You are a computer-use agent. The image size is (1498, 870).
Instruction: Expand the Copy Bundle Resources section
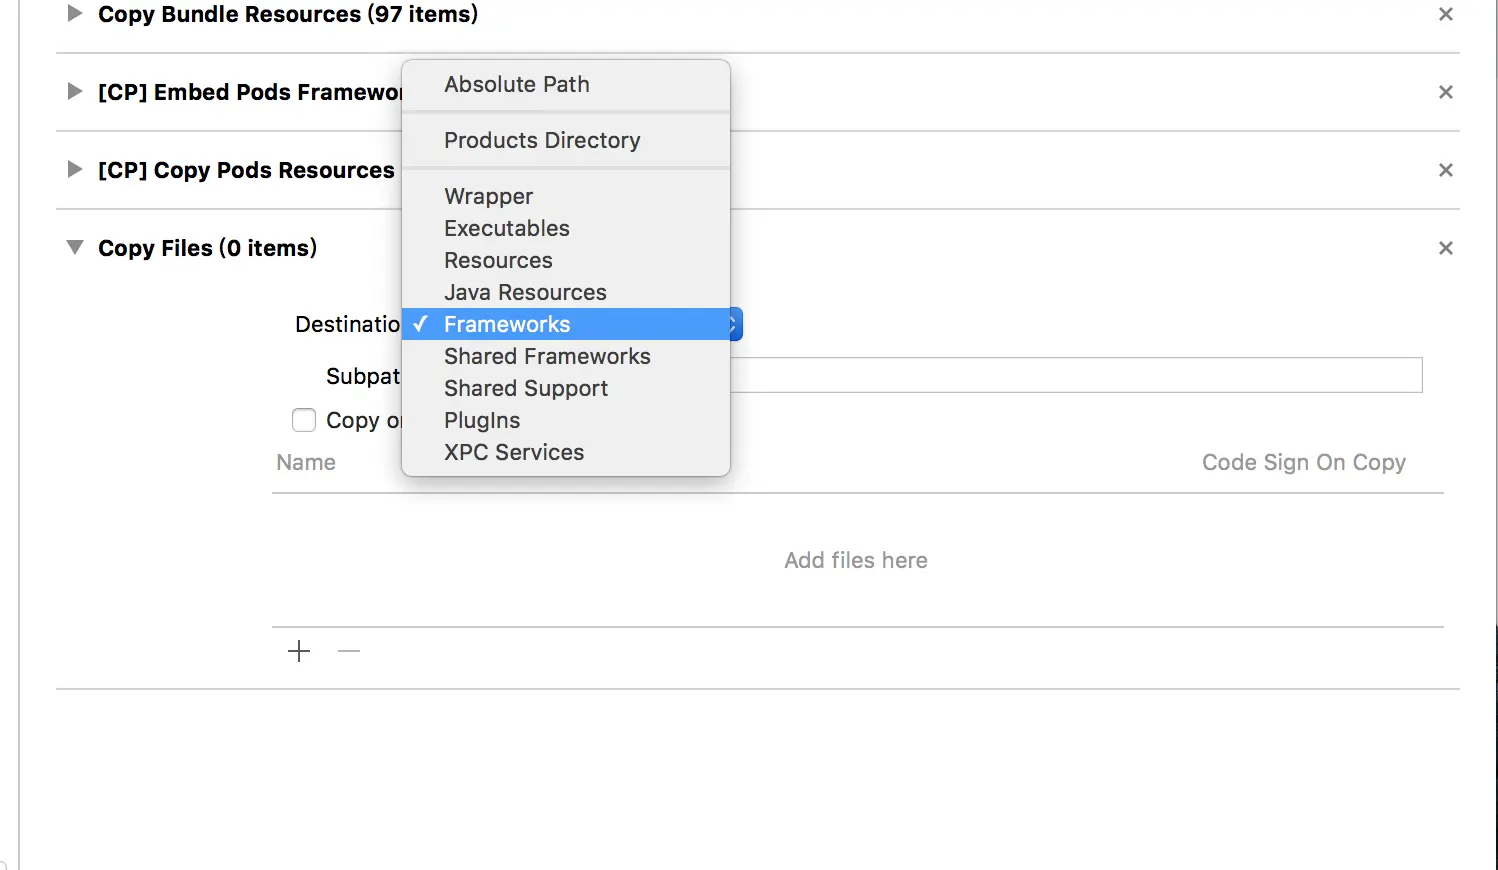click(x=75, y=14)
